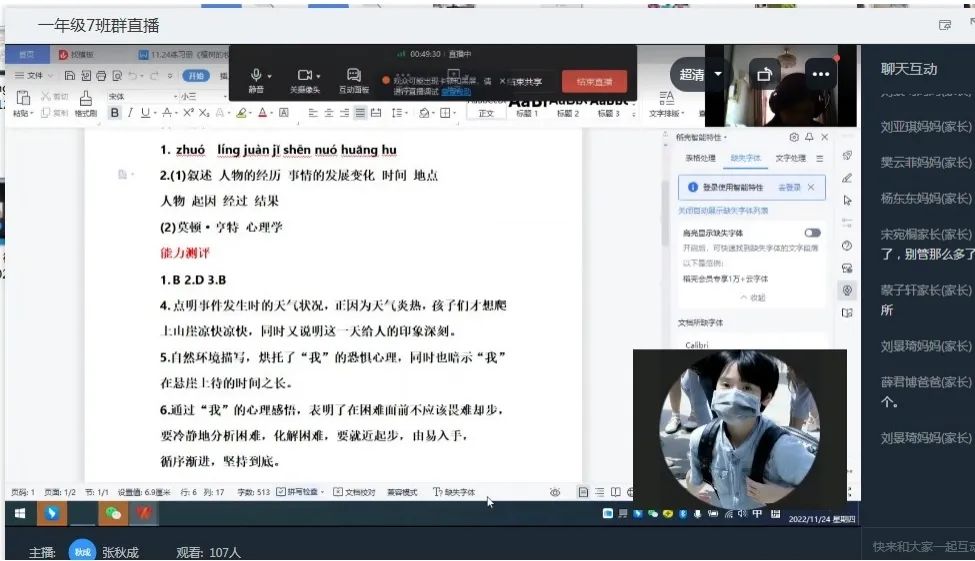Toggle the eye protection view icon in status bar

(555, 492)
